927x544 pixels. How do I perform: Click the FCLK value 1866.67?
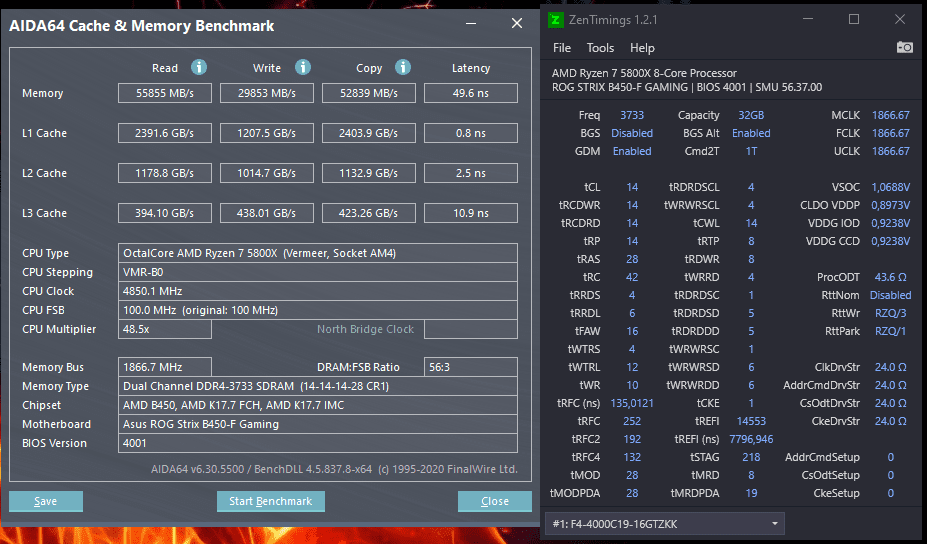tap(890, 133)
